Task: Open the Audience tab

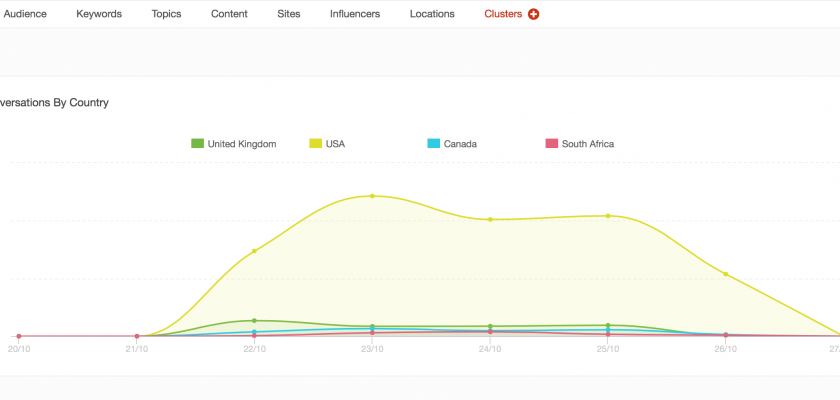Action: click(25, 14)
